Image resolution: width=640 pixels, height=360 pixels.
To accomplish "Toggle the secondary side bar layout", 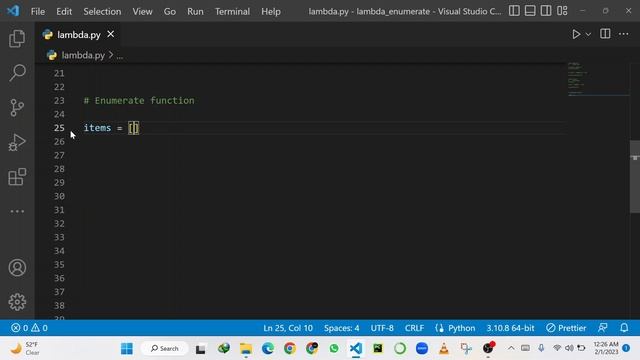I will 546,11.
